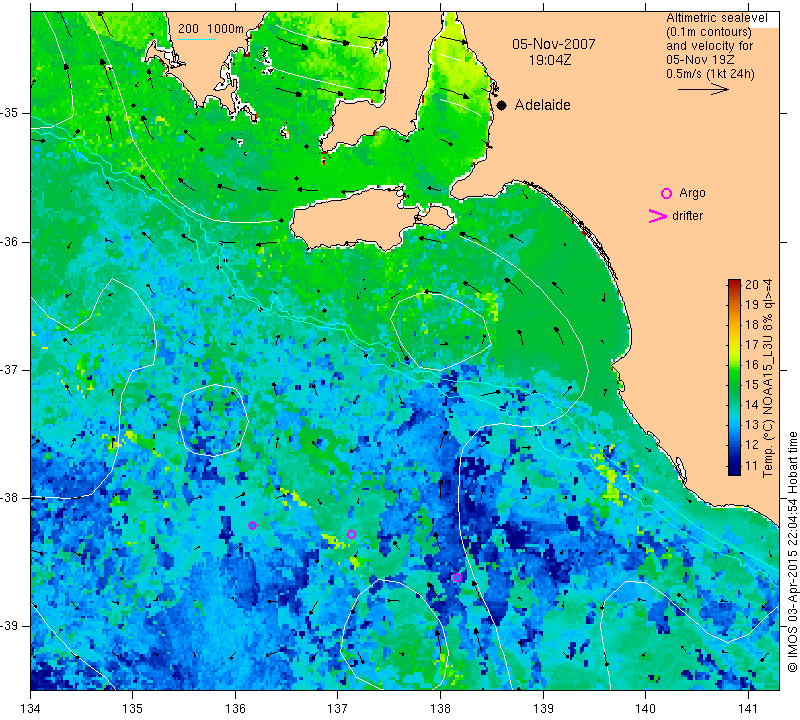Click the IMOS copyright timestamp text
The width and height of the screenshot is (800, 720).
[792, 552]
